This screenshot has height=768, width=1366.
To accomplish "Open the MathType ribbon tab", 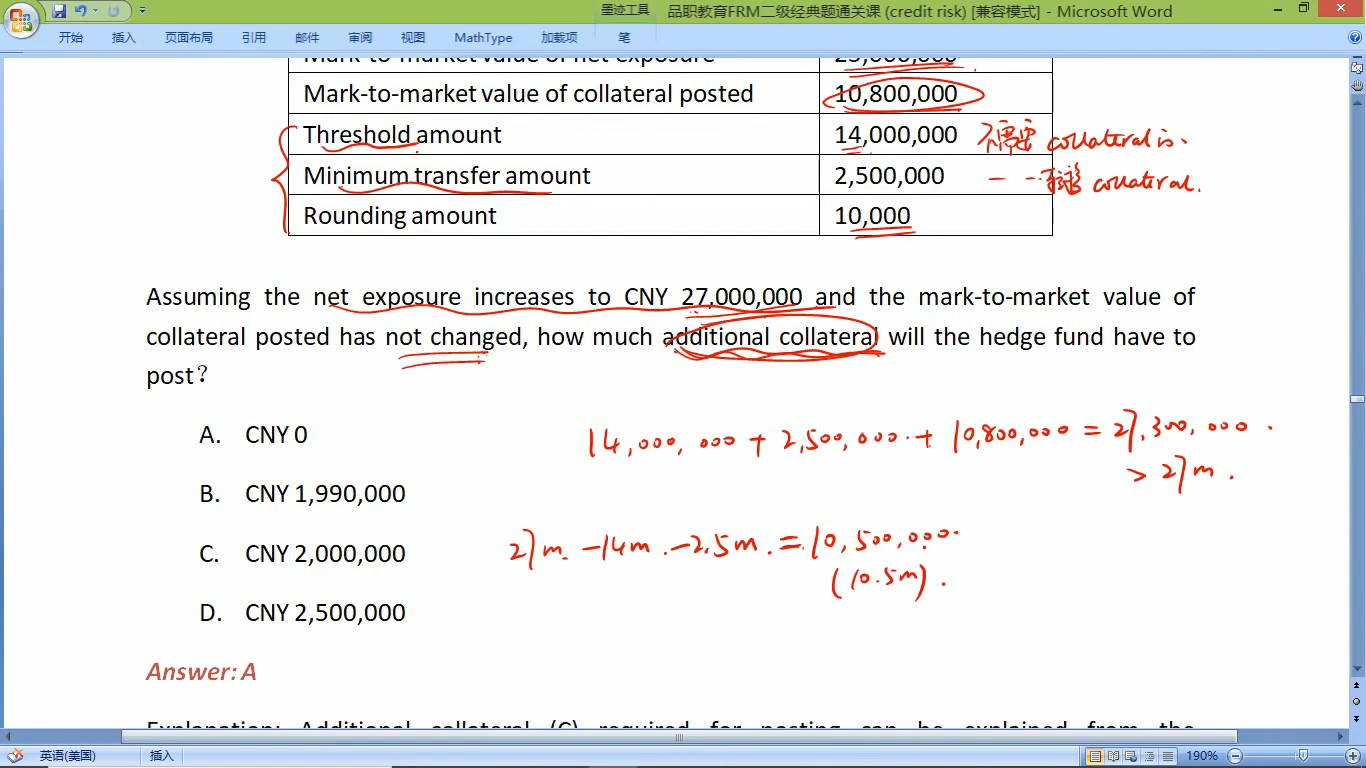I will click(483, 37).
